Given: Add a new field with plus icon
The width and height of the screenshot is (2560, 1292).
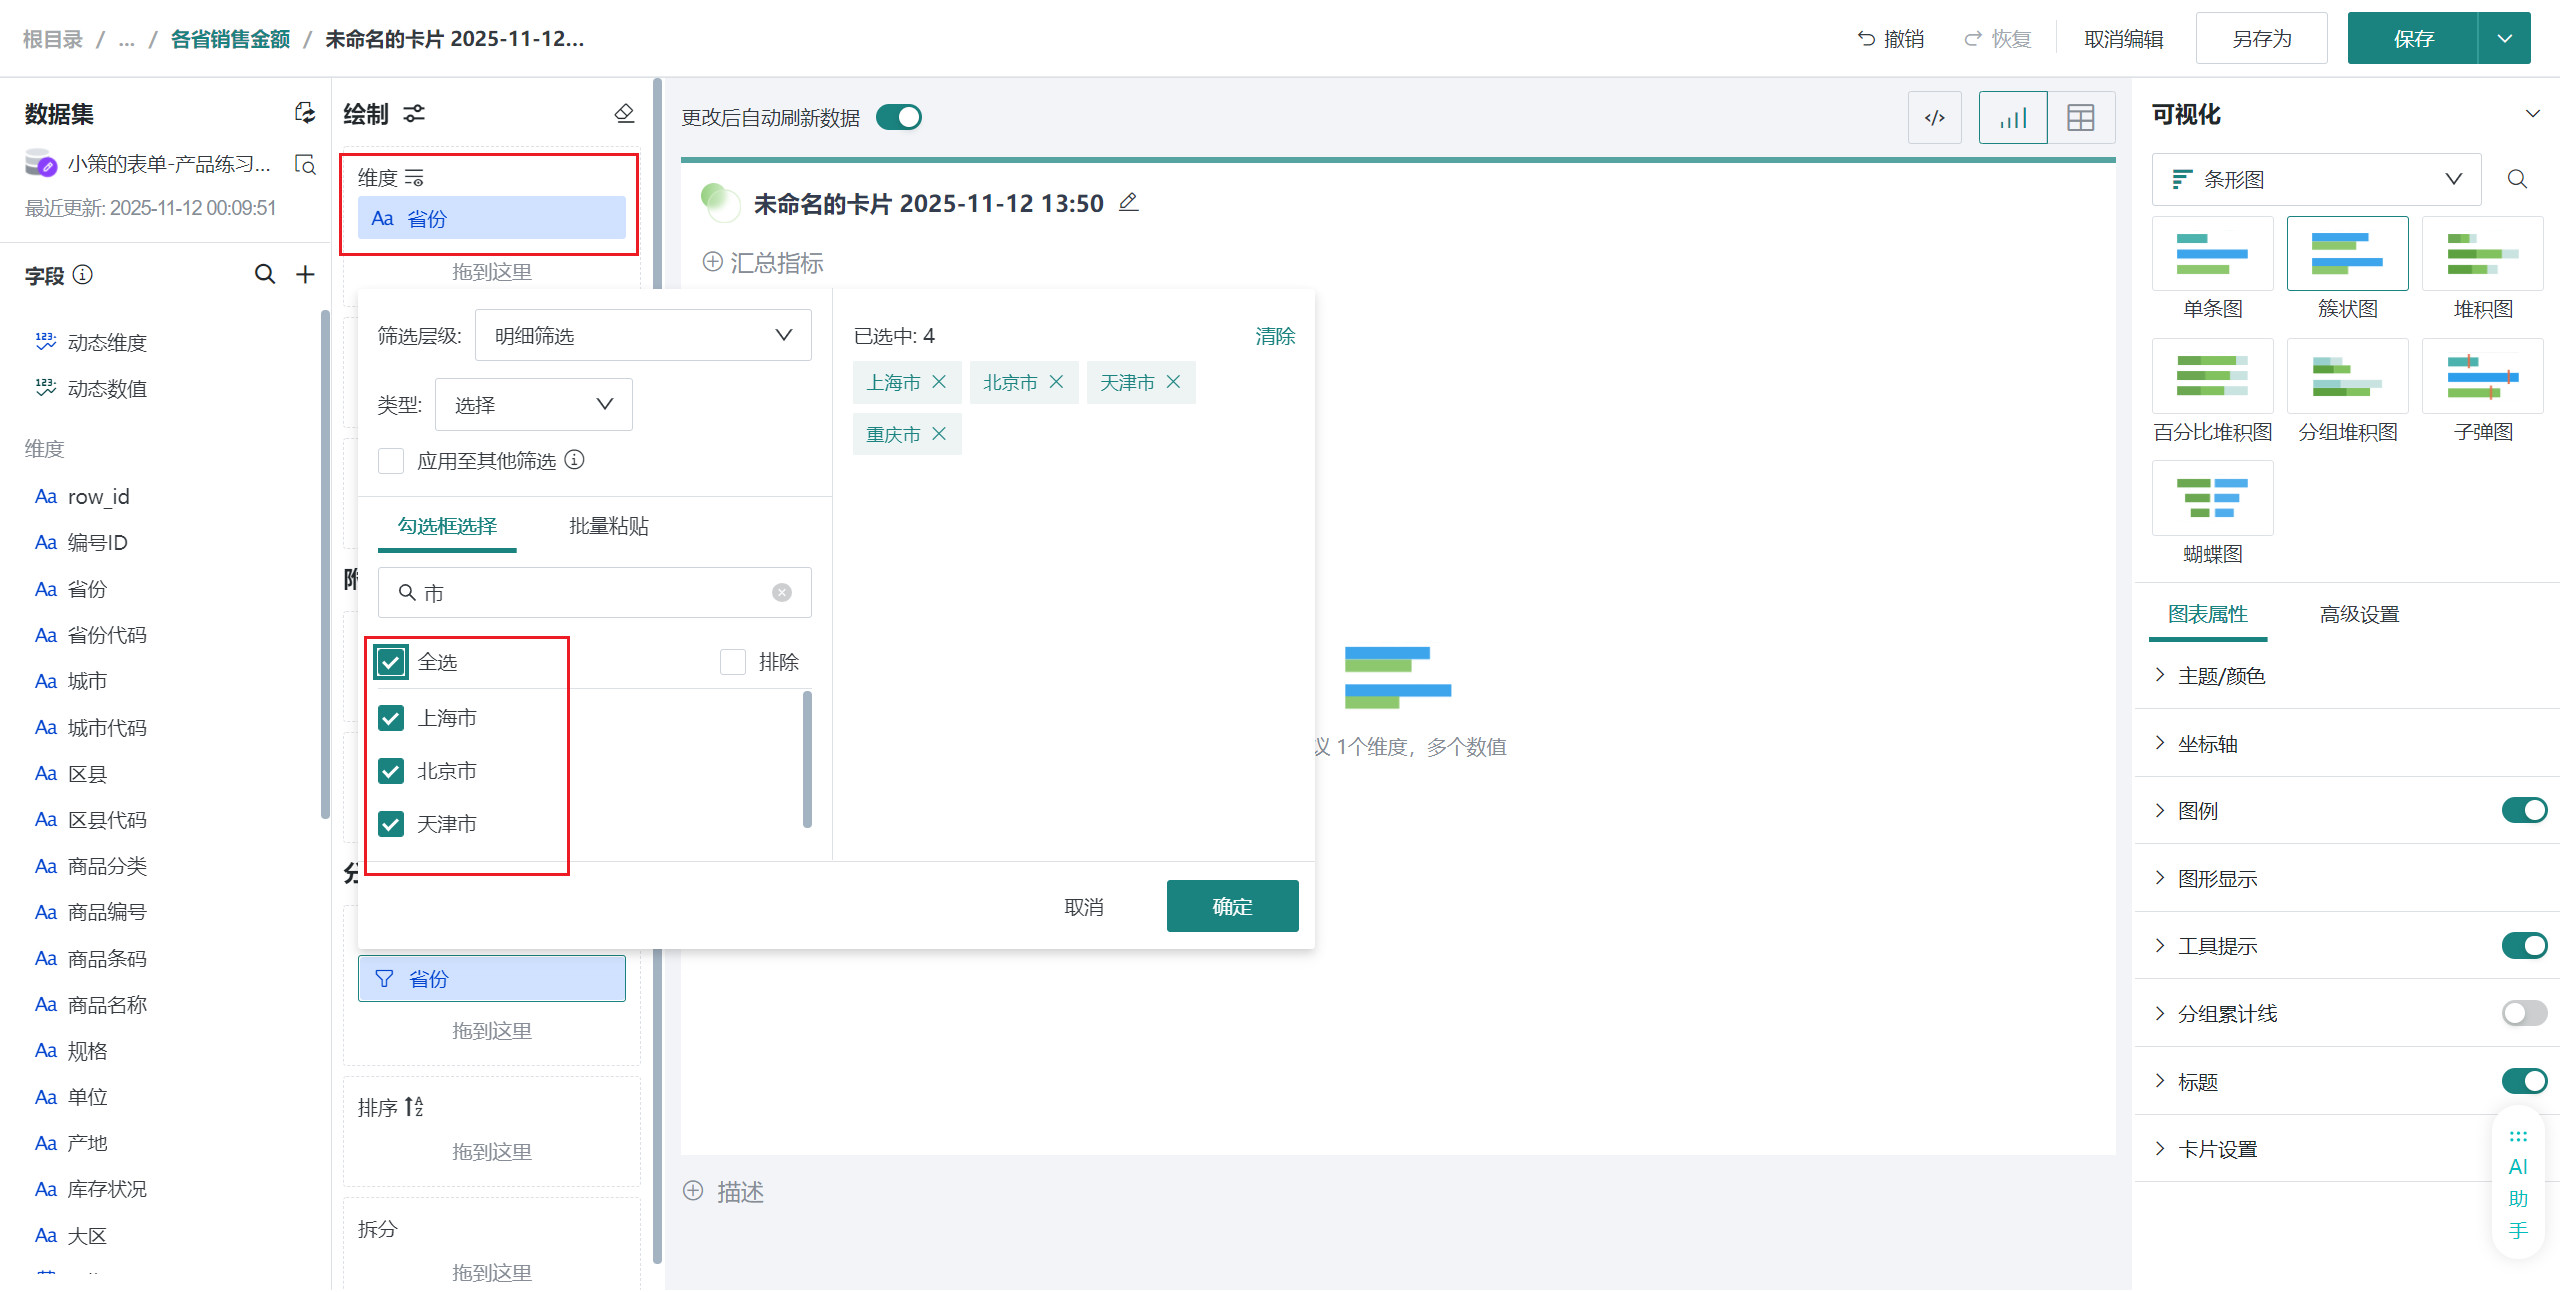Looking at the screenshot, I should [x=306, y=274].
